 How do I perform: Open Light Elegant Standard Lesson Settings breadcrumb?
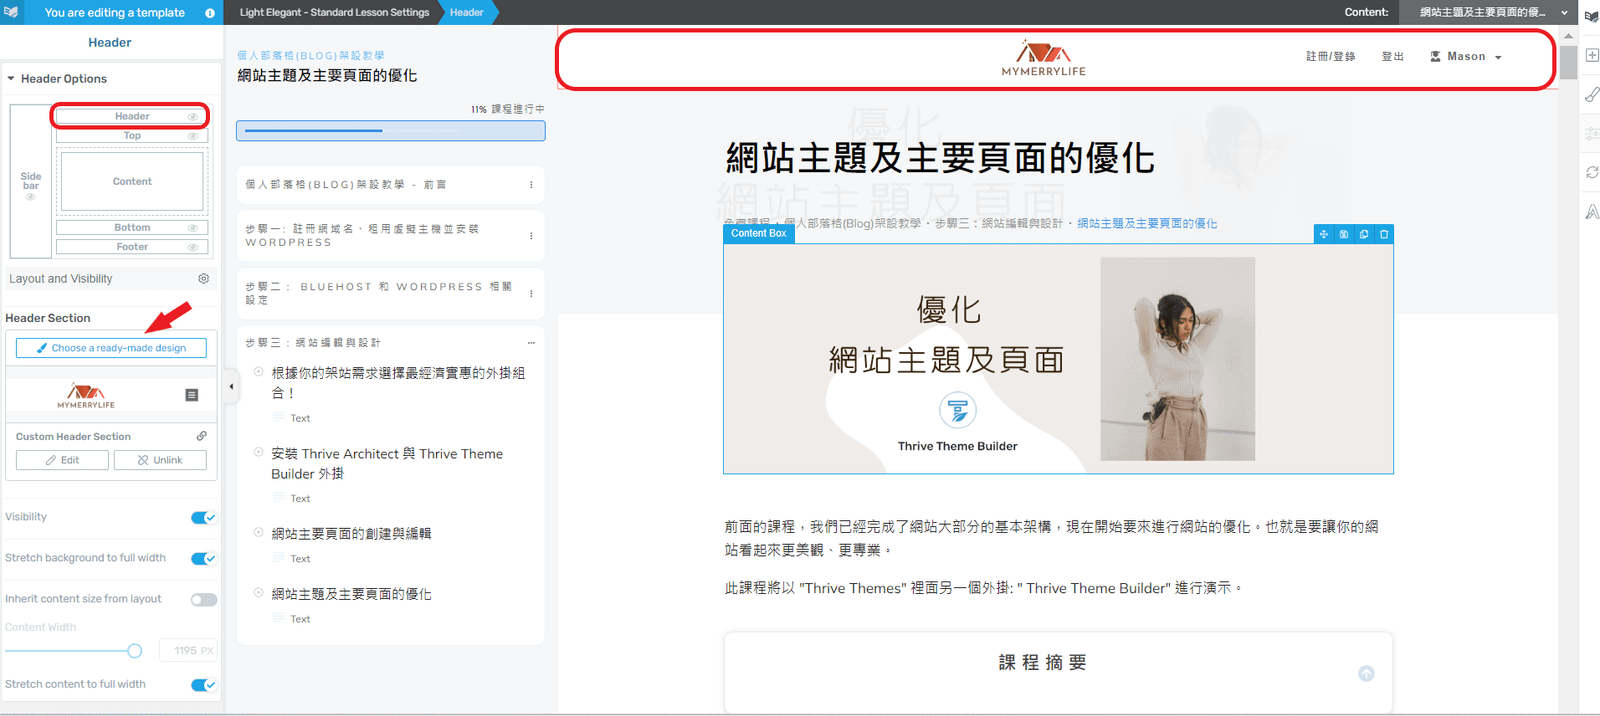334,12
